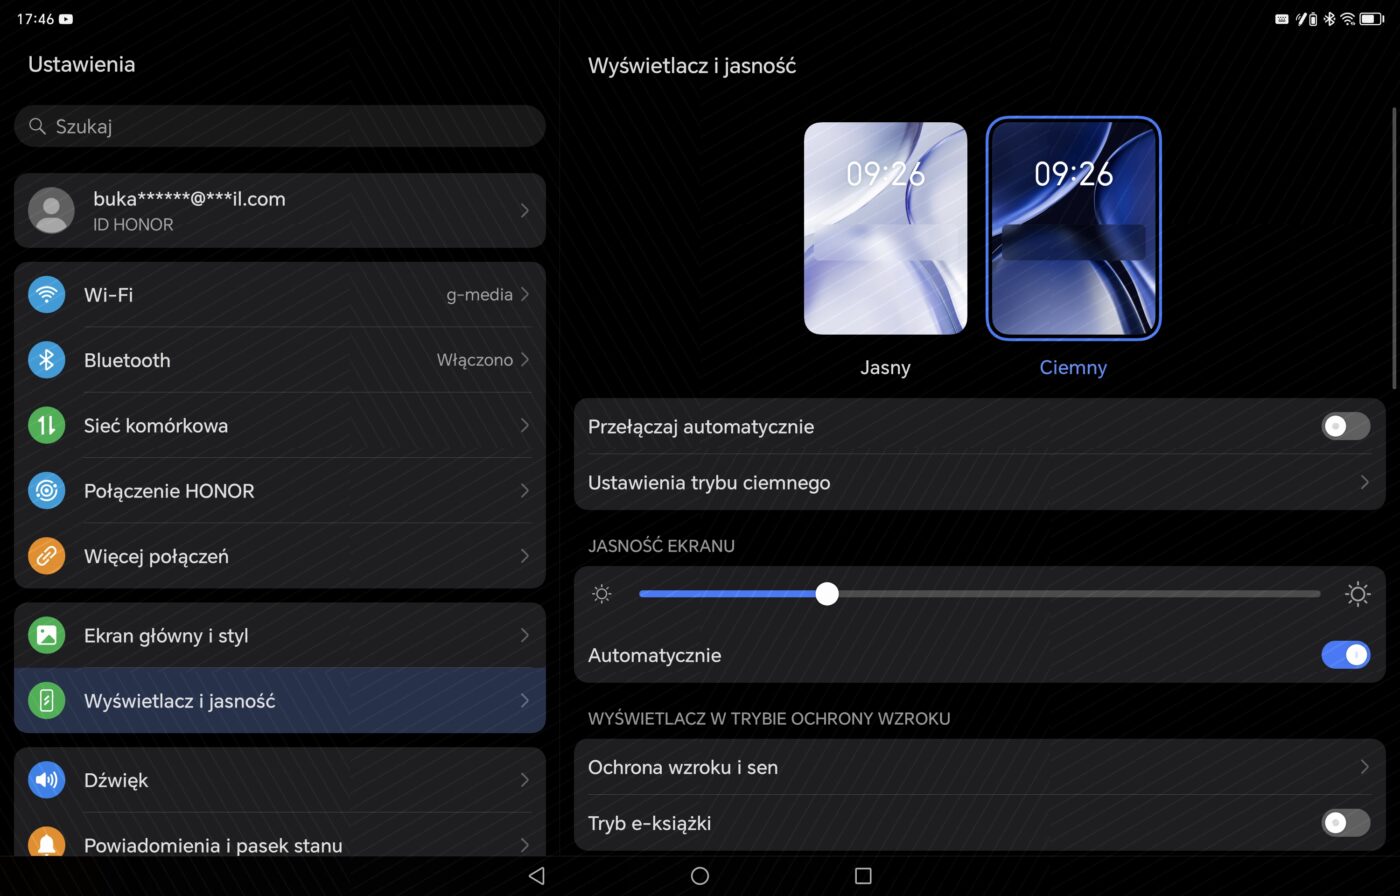Open Ustawienia trybu ciemnego chevron
The height and width of the screenshot is (896, 1400).
(x=1364, y=482)
